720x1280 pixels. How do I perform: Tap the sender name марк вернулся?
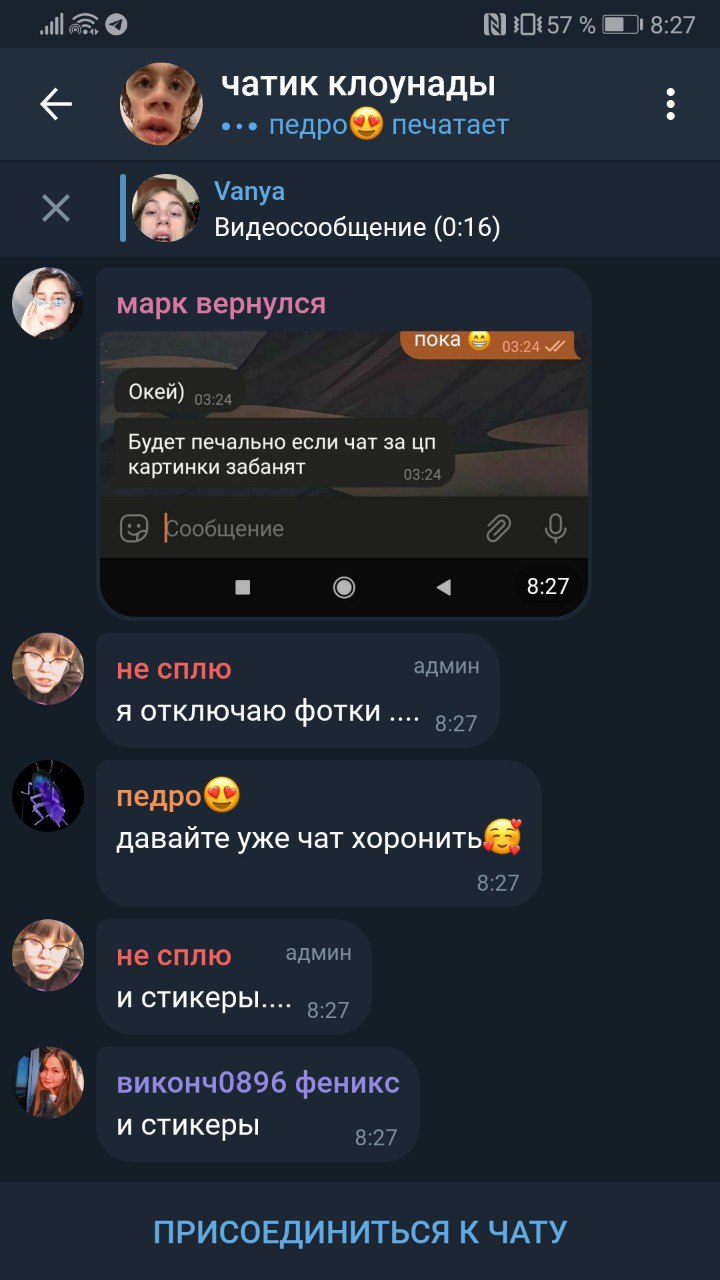coord(221,304)
